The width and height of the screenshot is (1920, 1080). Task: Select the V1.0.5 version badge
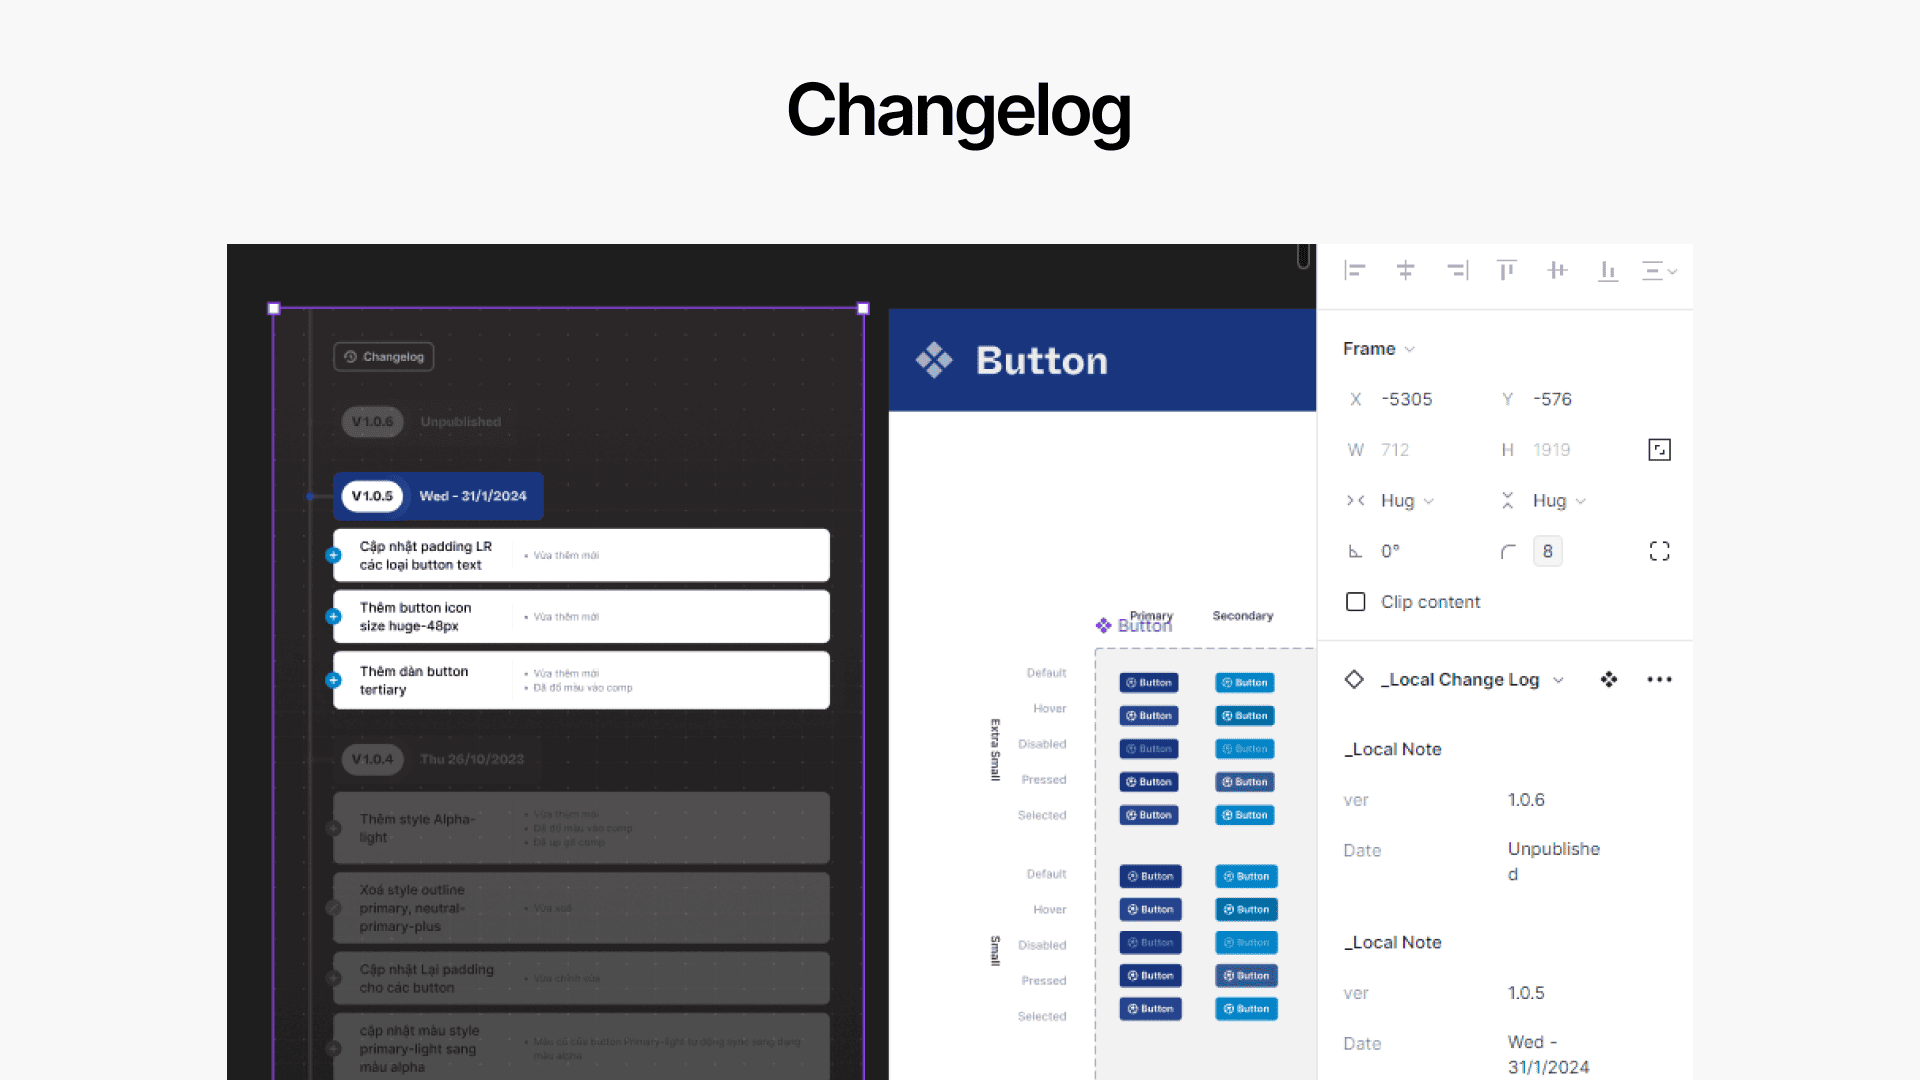point(372,496)
